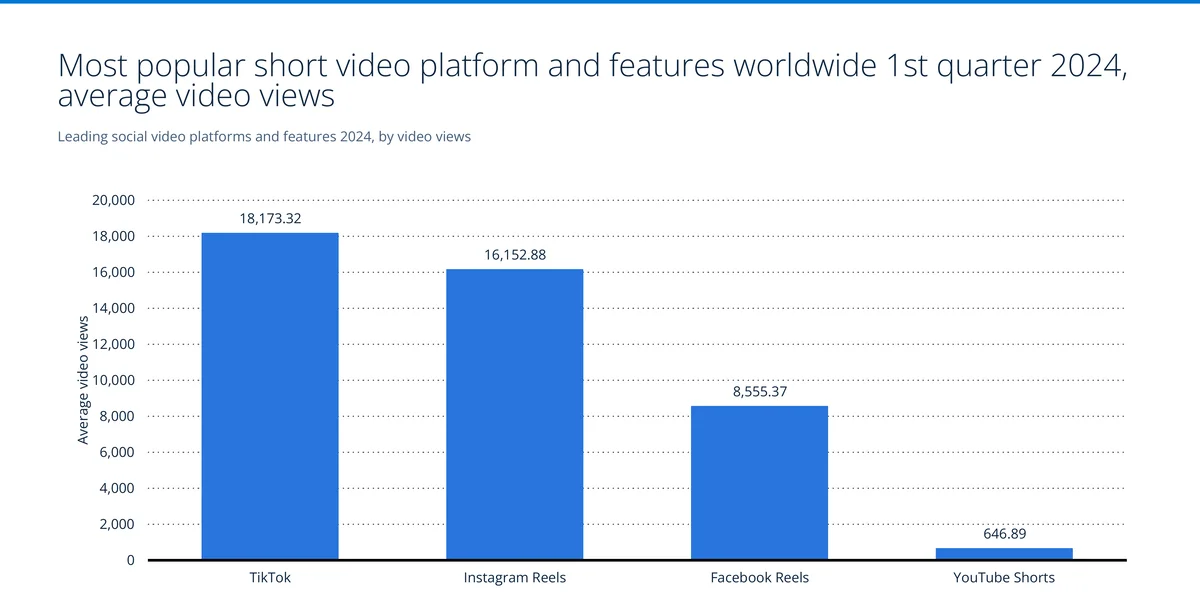The width and height of the screenshot is (1200, 609).
Task: Select the 16,152.88 value label
Action: point(515,254)
